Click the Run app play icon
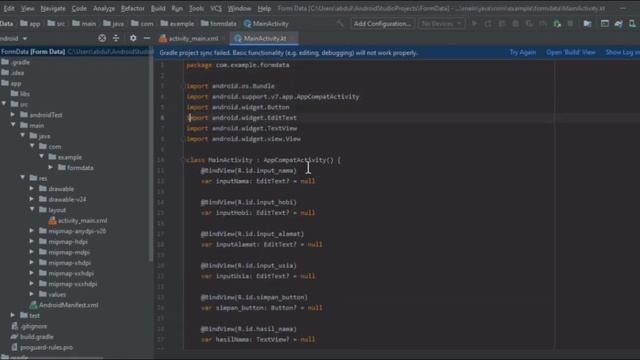Viewport: 640px width, 360px height. (474, 24)
